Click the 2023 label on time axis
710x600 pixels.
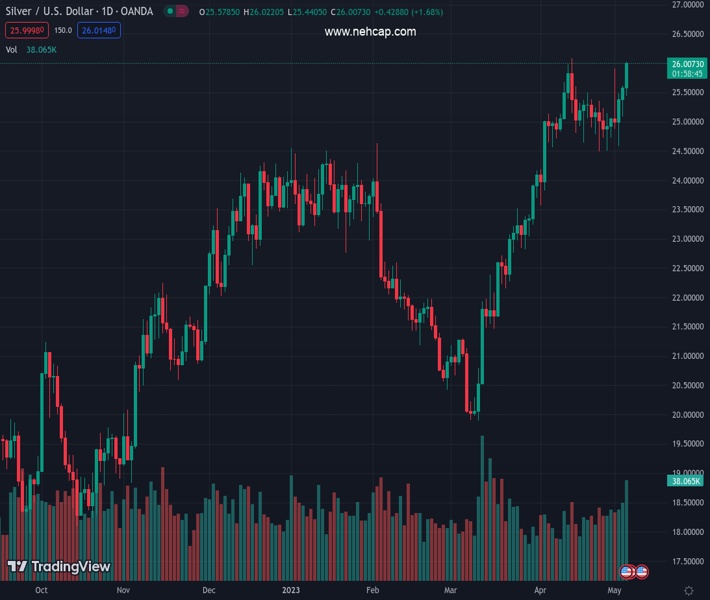click(292, 591)
